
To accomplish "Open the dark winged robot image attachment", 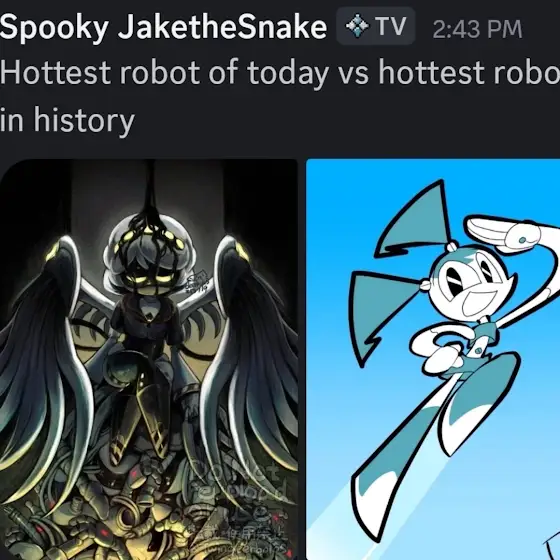I will (149, 359).
